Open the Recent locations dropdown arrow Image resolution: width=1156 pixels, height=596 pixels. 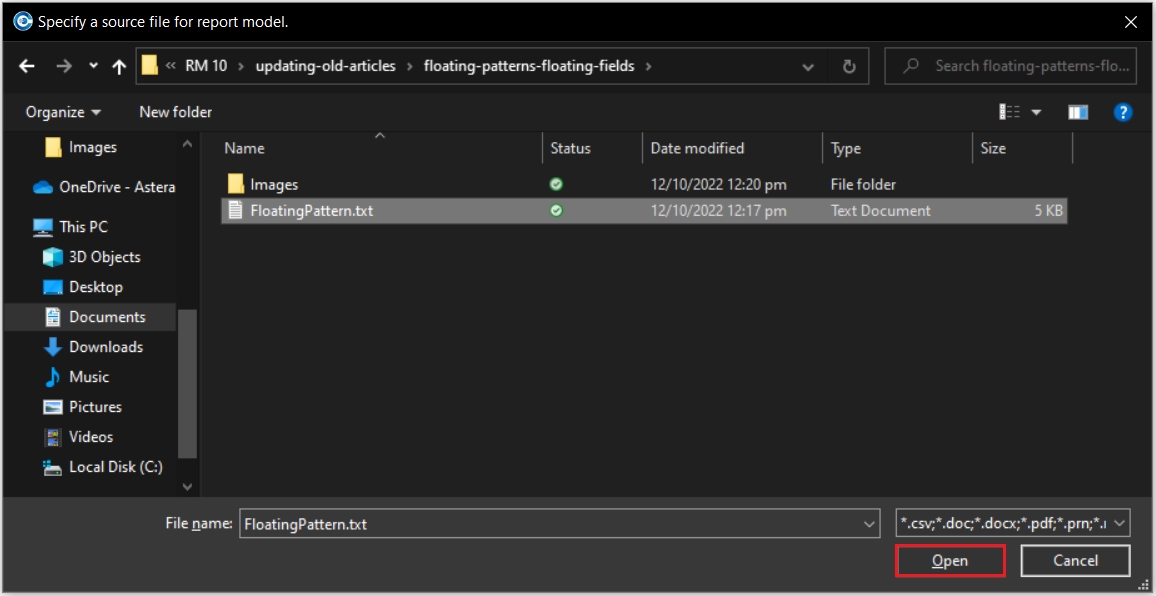coord(93,66)
